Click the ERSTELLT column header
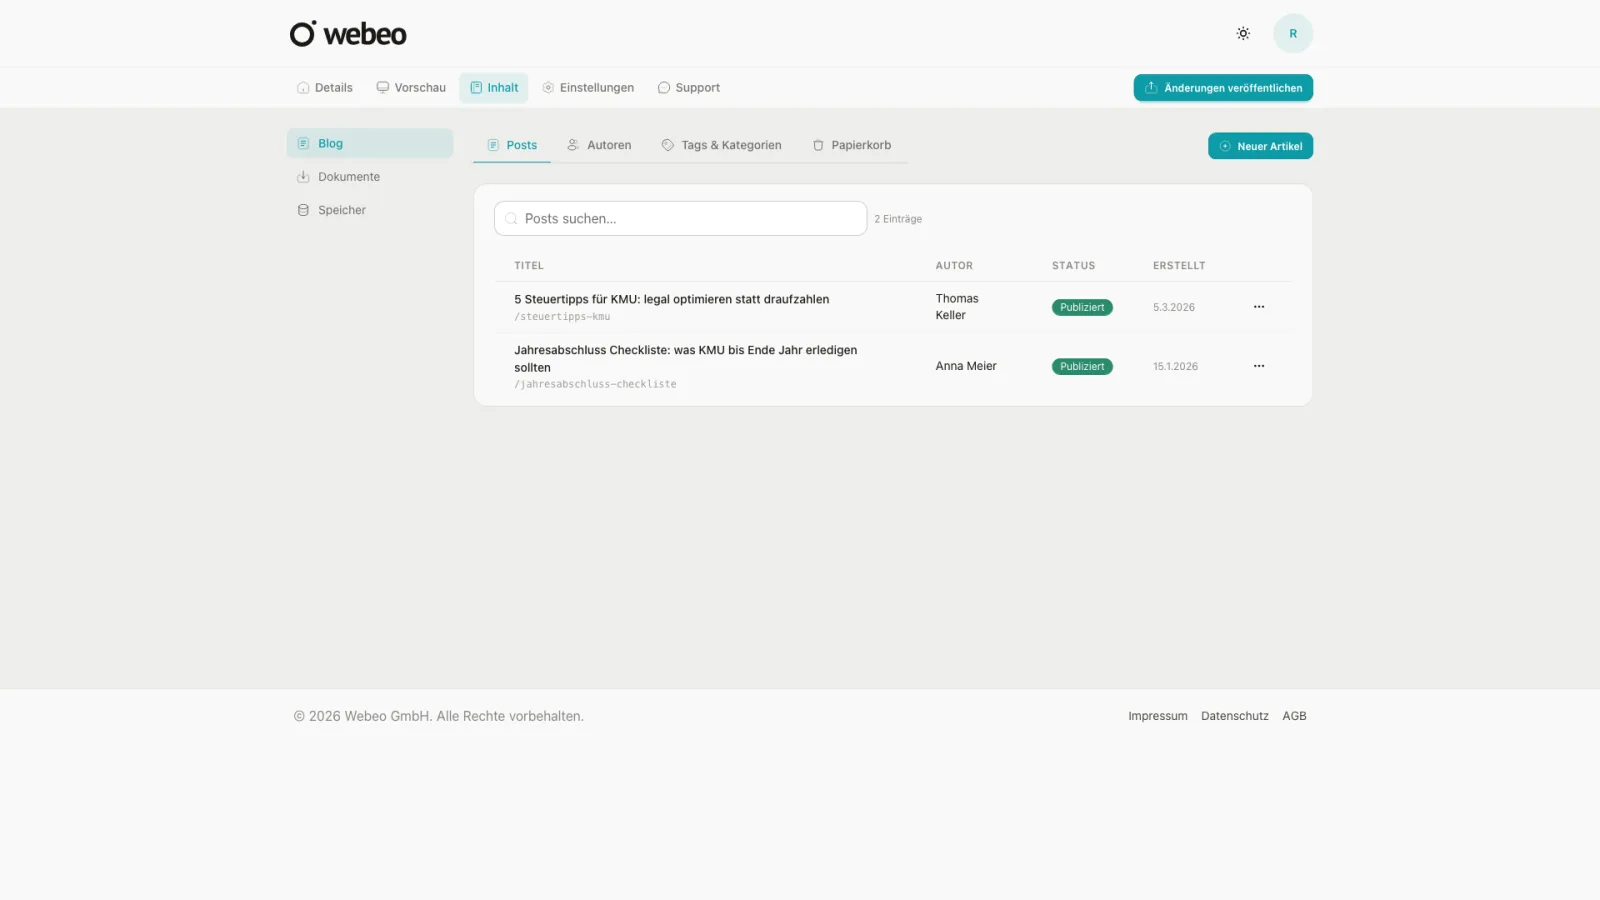Image resolution: width=1600 pixels, height=900 pixels. [x=1179, y=266]
